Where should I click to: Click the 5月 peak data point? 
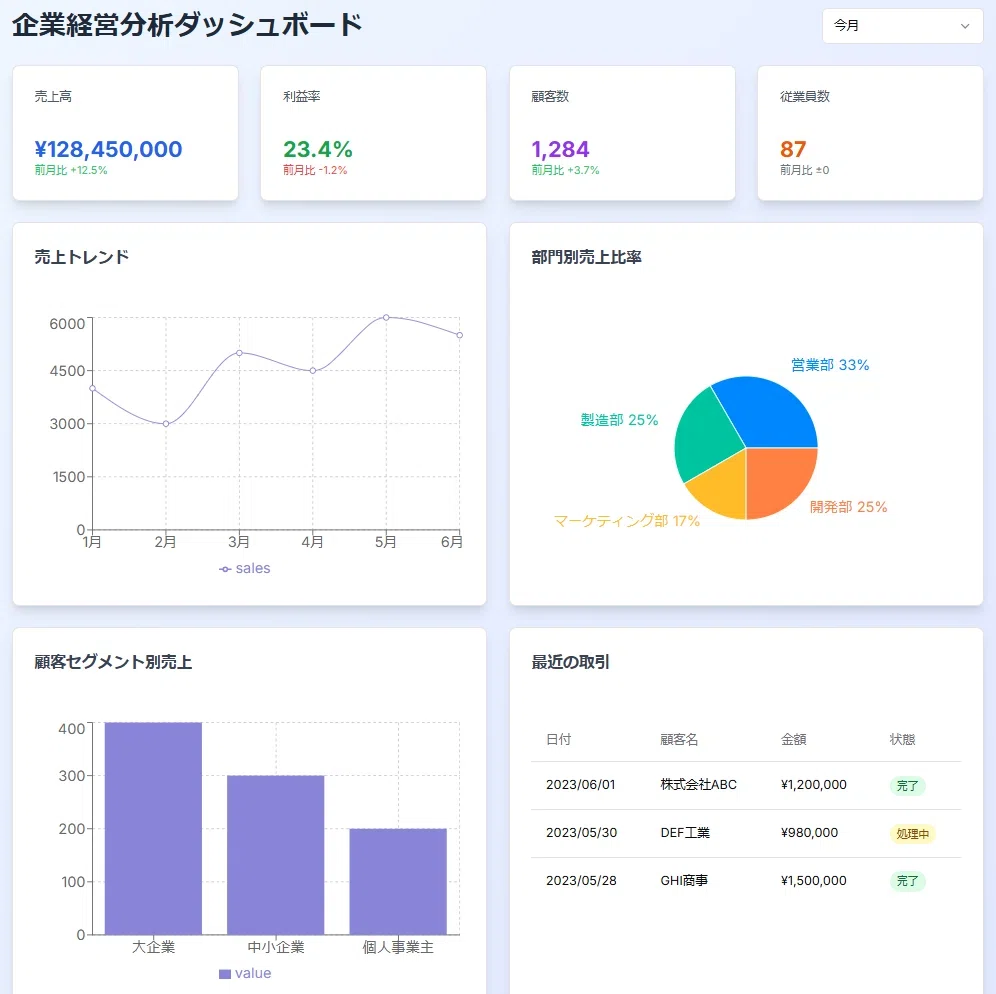click(386, 317)
